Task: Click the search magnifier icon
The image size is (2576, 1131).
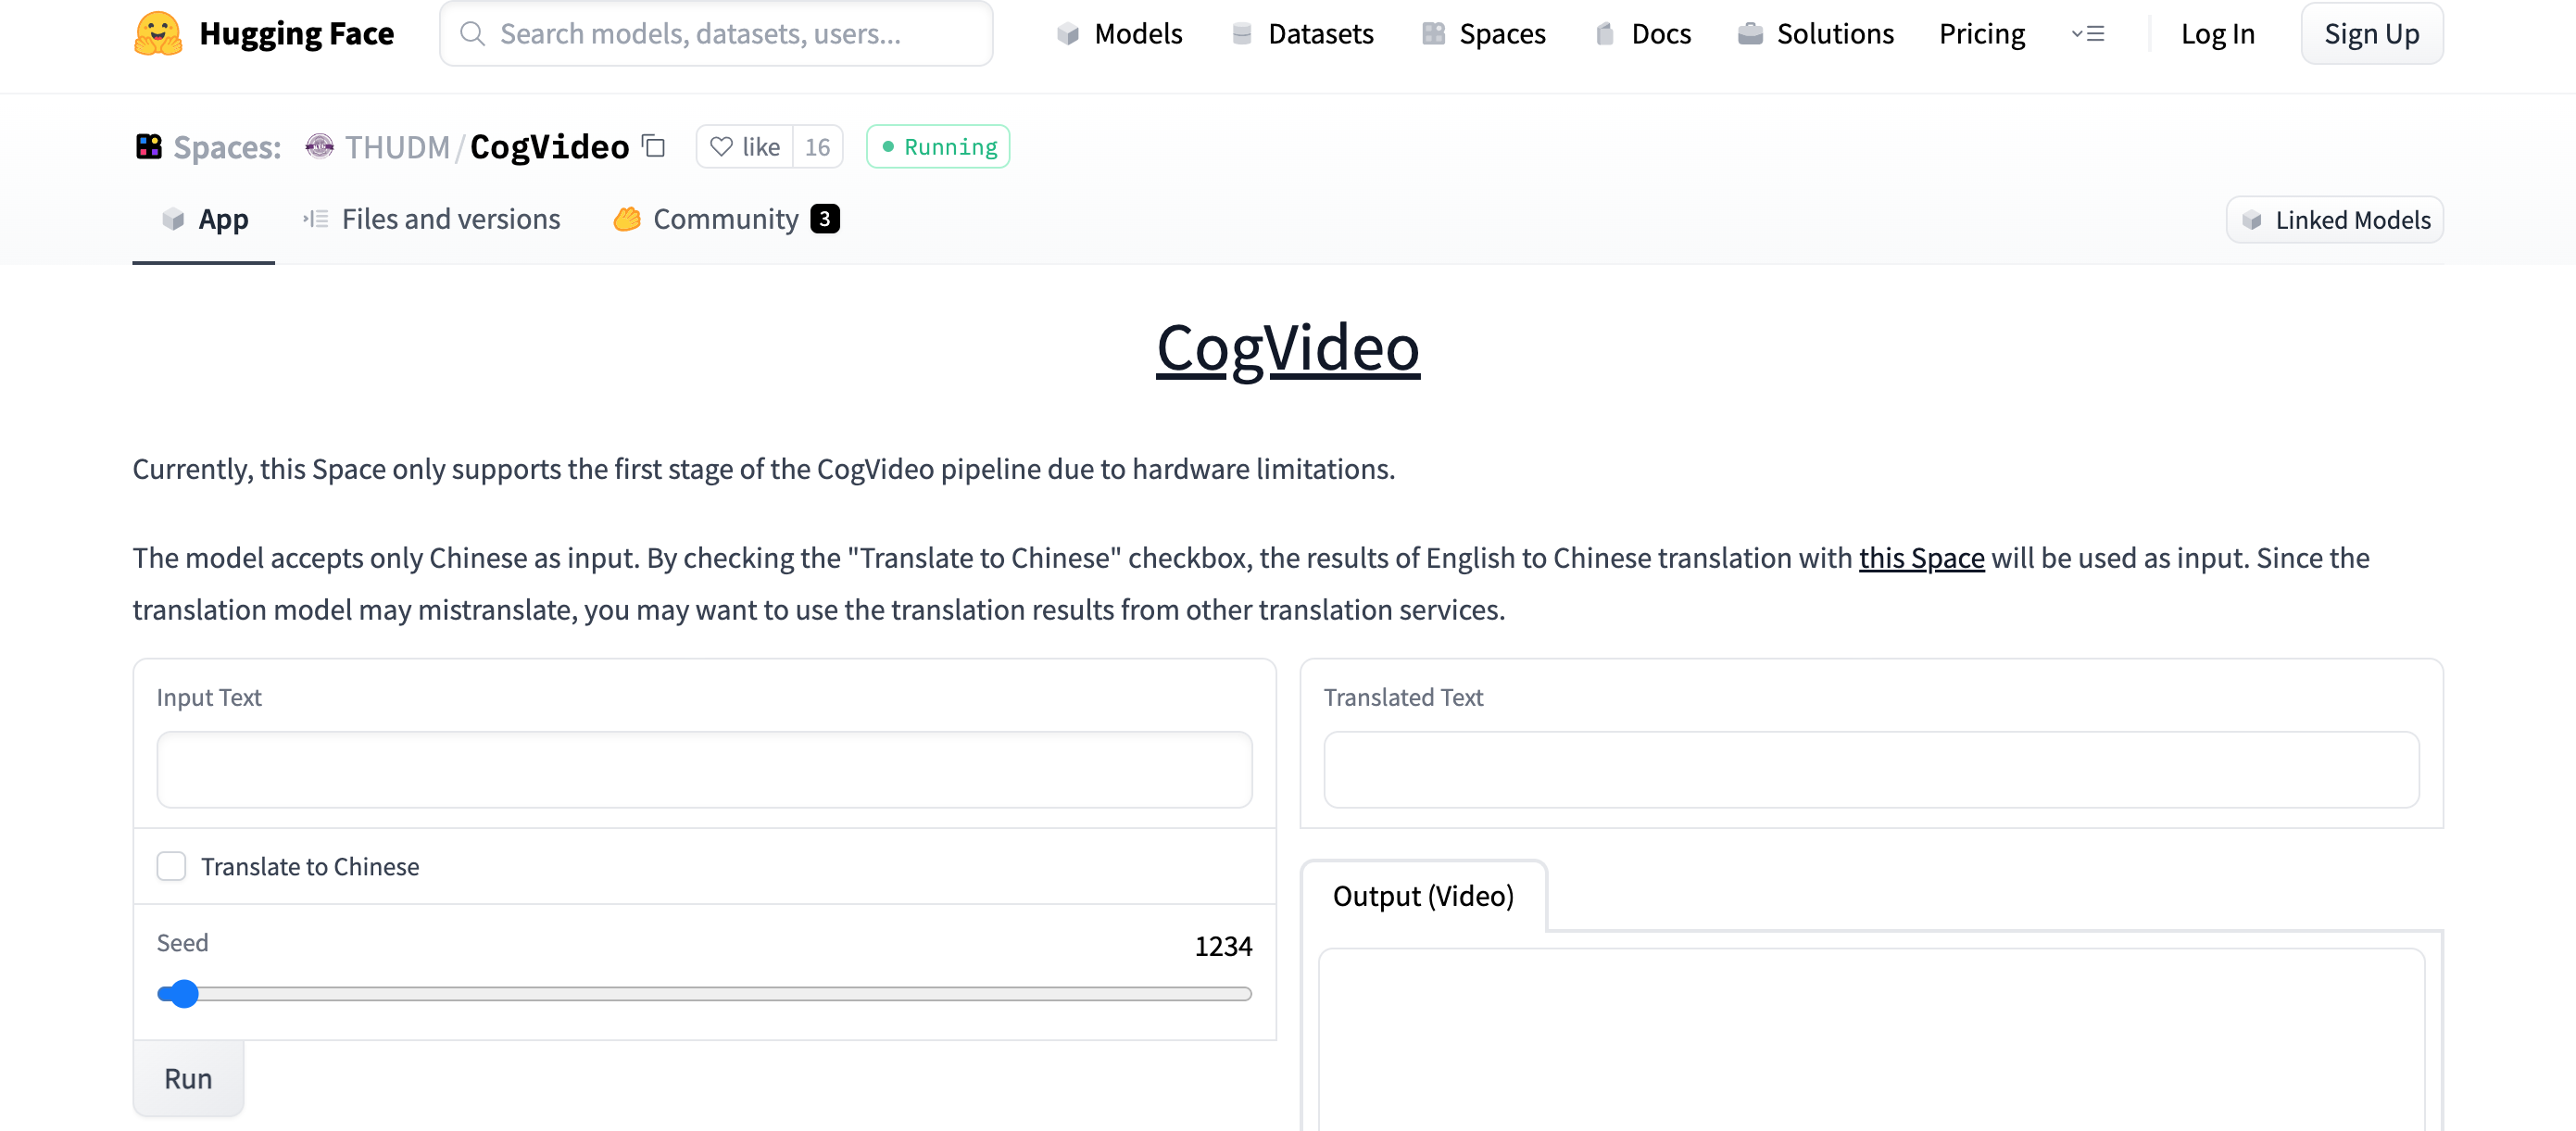Action: click(472, 34)
